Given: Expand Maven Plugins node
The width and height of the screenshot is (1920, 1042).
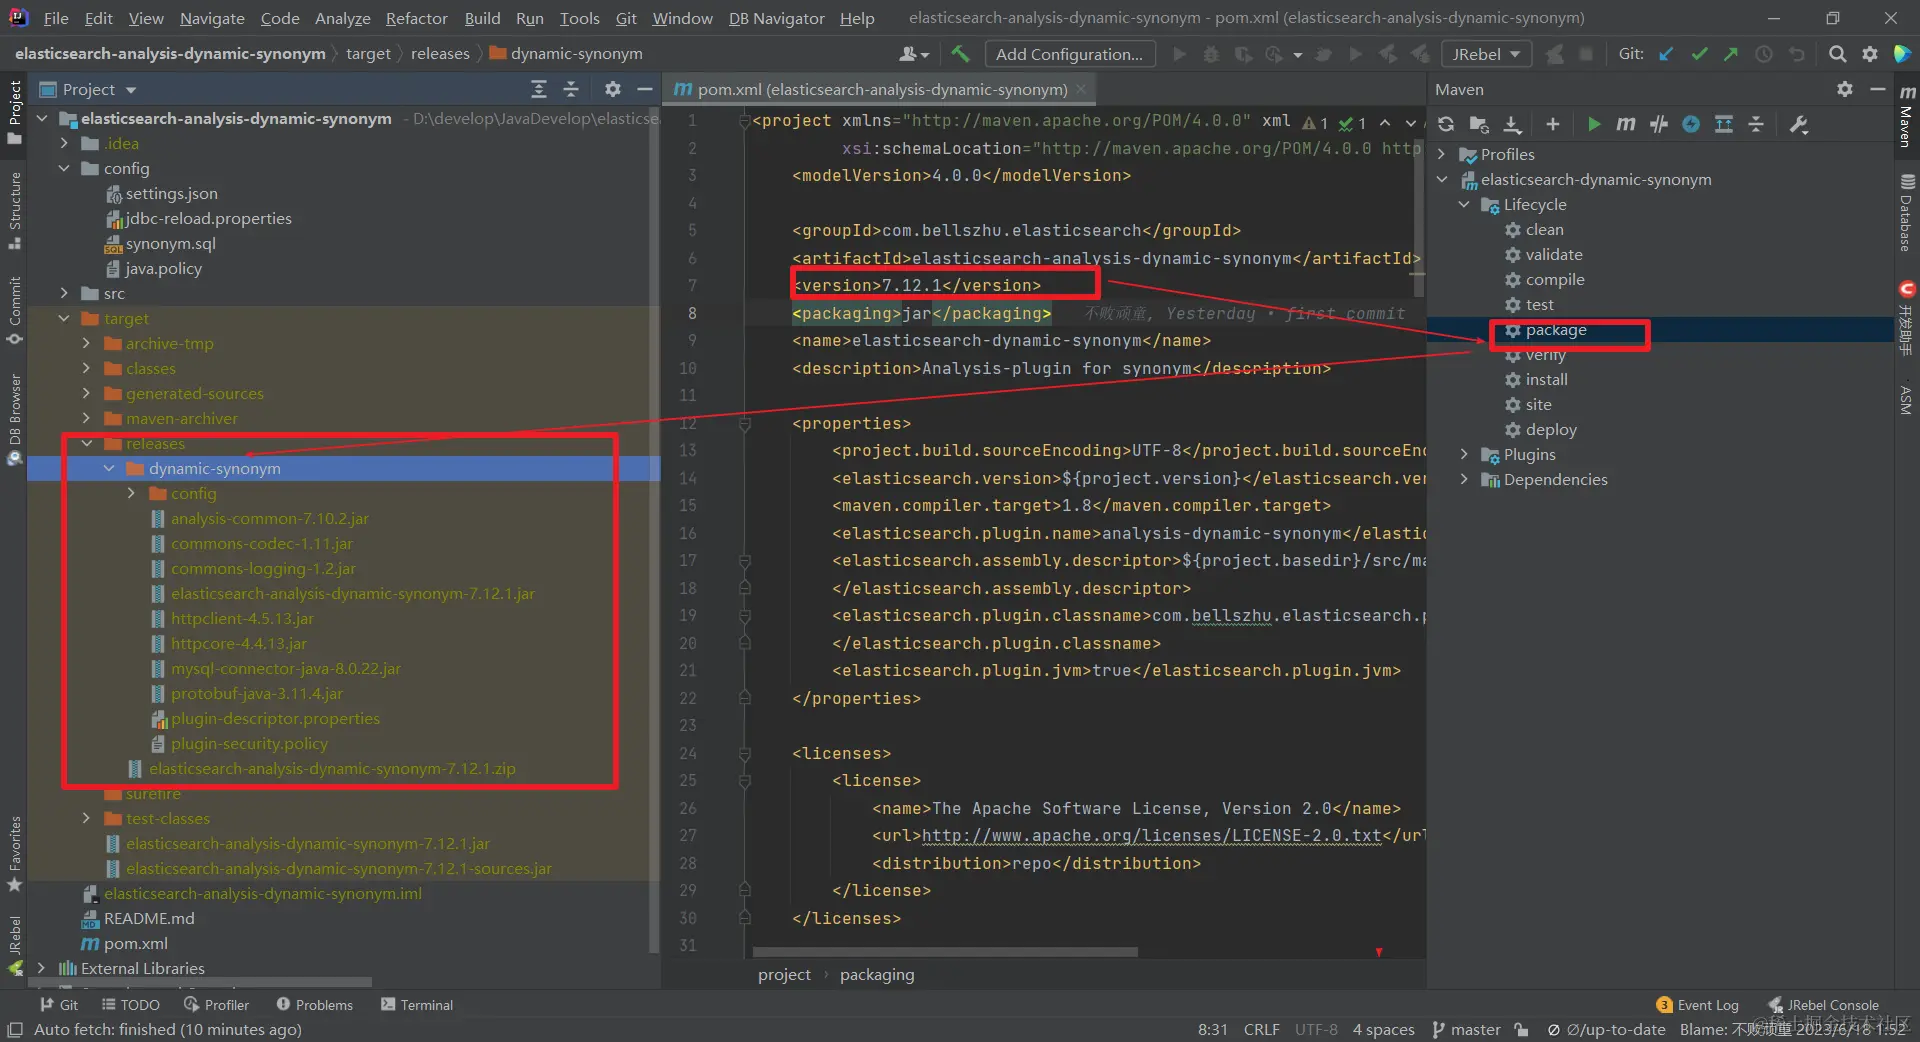Looking at the screenshot, I should (1465, 454).
